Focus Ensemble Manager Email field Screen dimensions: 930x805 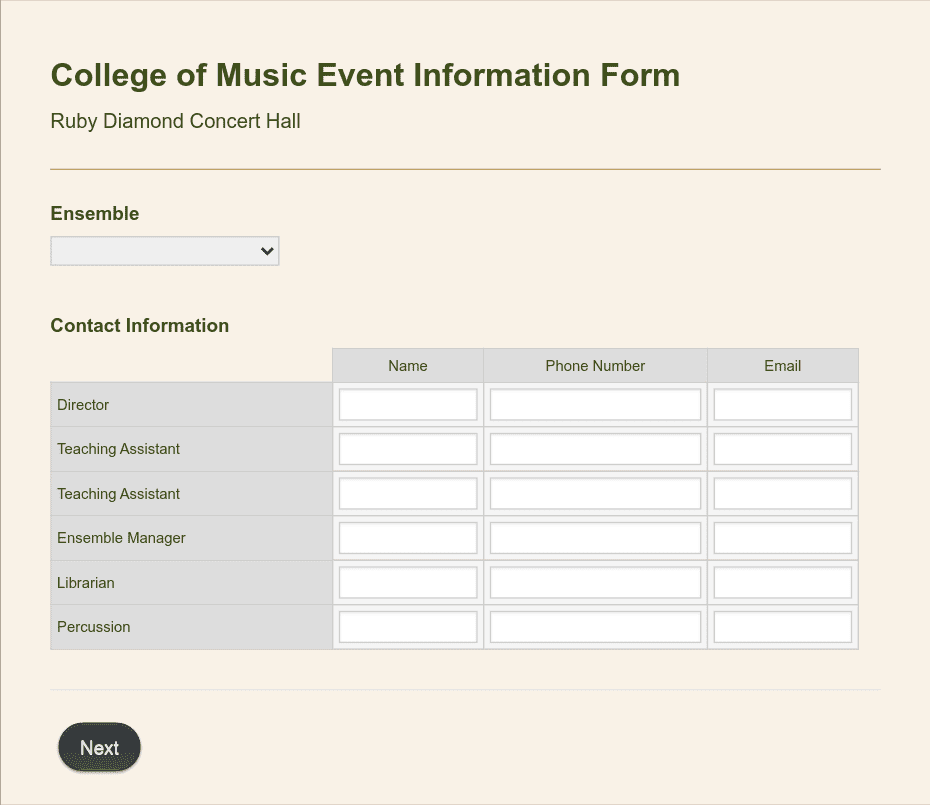(x=782, y=538)
